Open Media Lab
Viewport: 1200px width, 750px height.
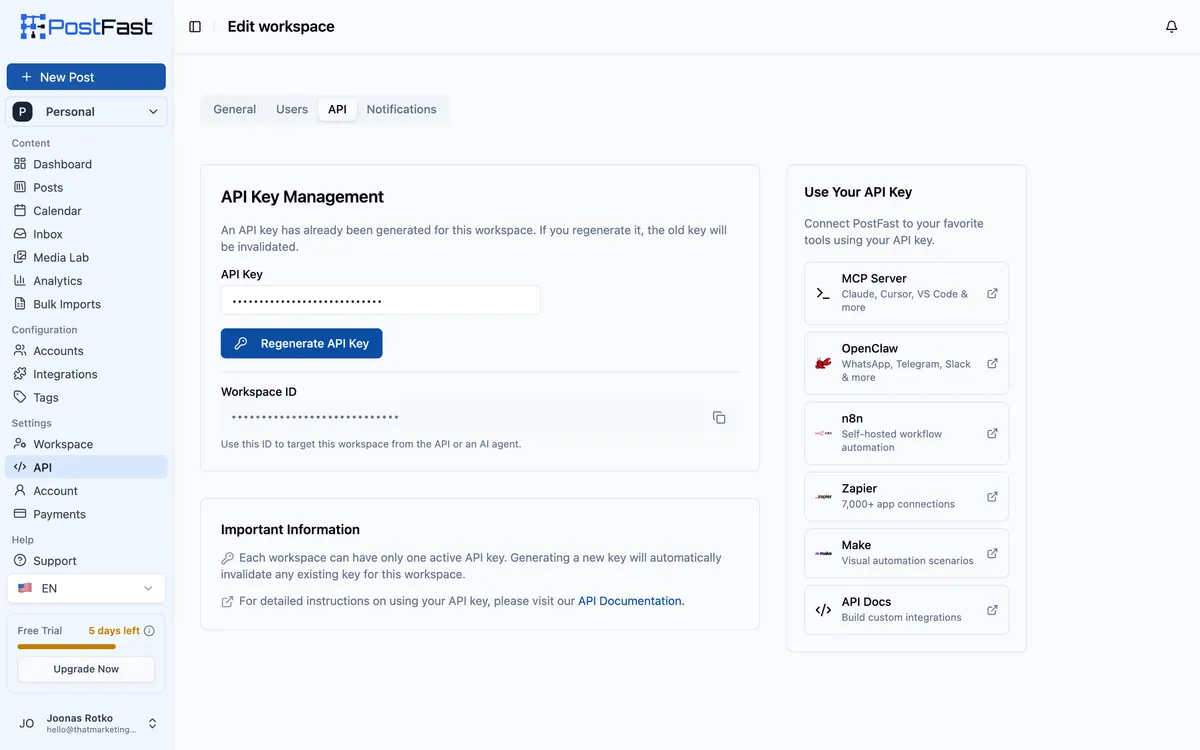tap(87, 257)
